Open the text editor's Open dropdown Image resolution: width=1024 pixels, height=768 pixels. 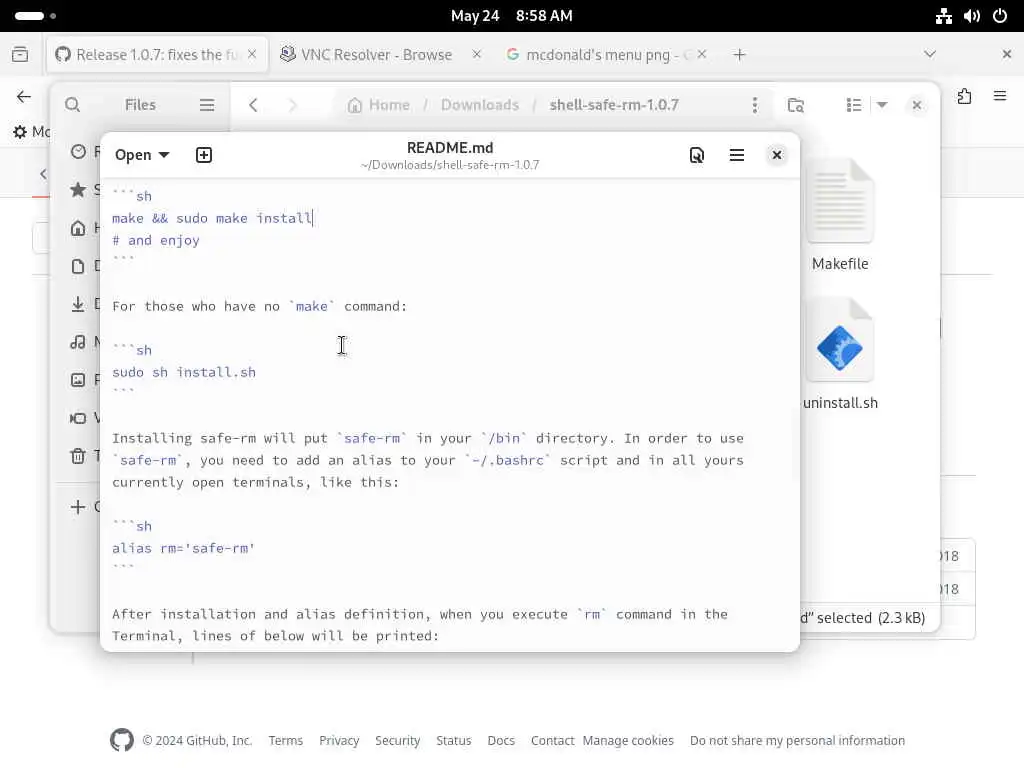tap(142, 155)
